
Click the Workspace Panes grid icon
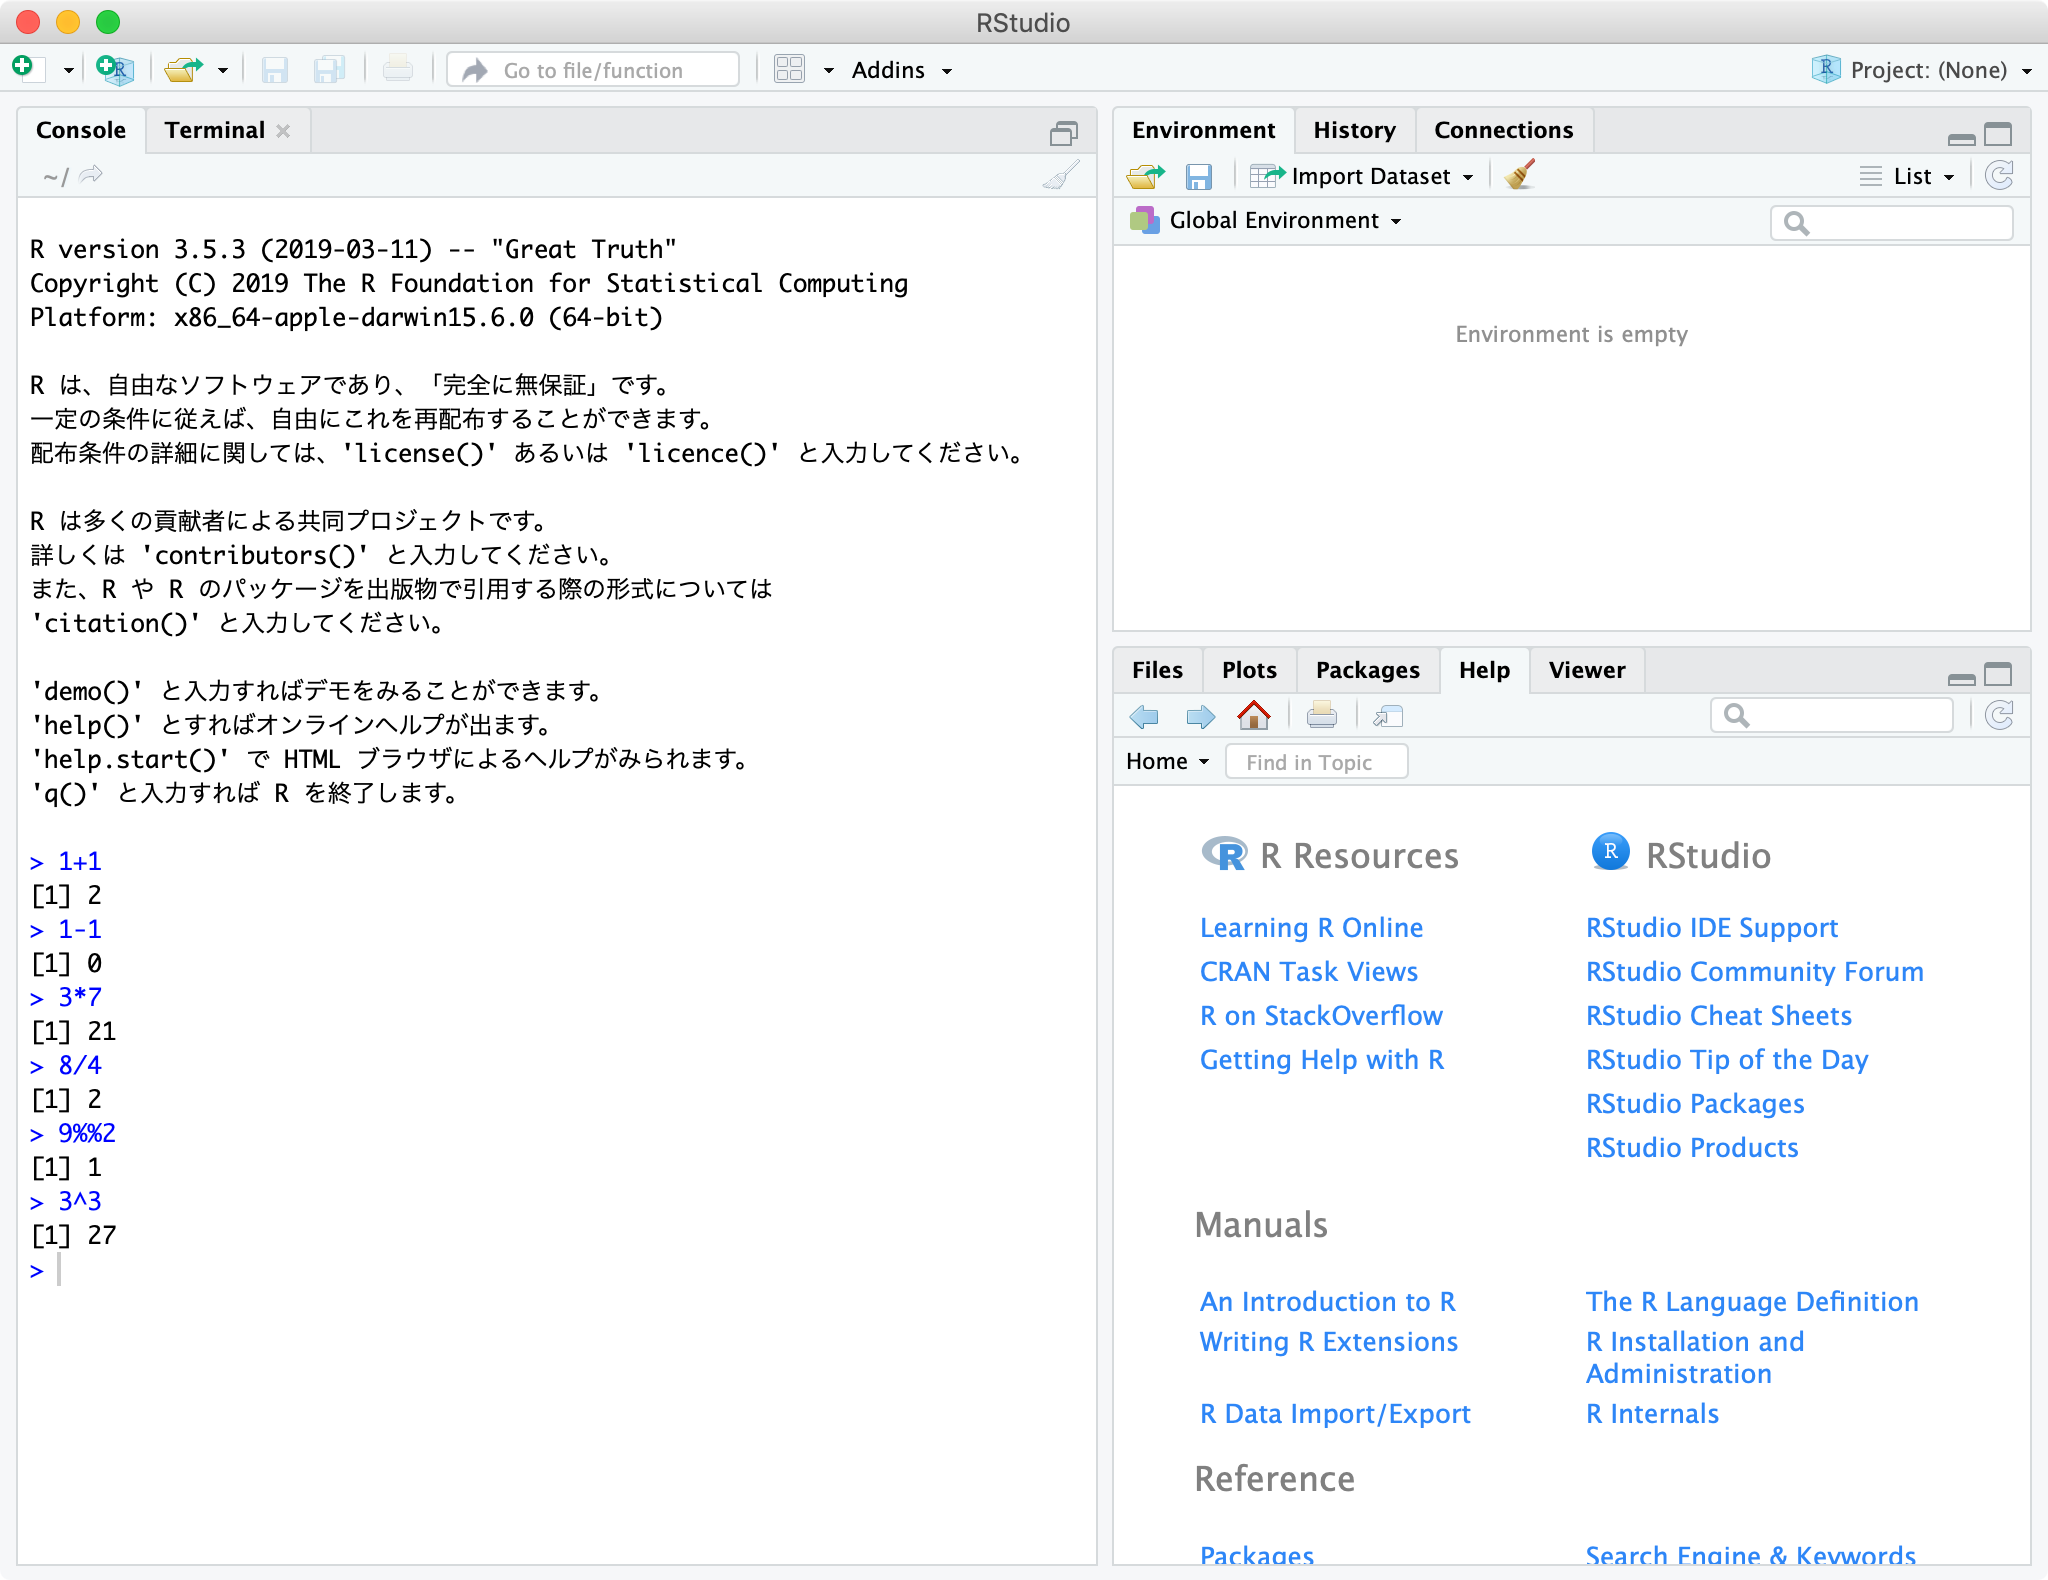[790, 69]
